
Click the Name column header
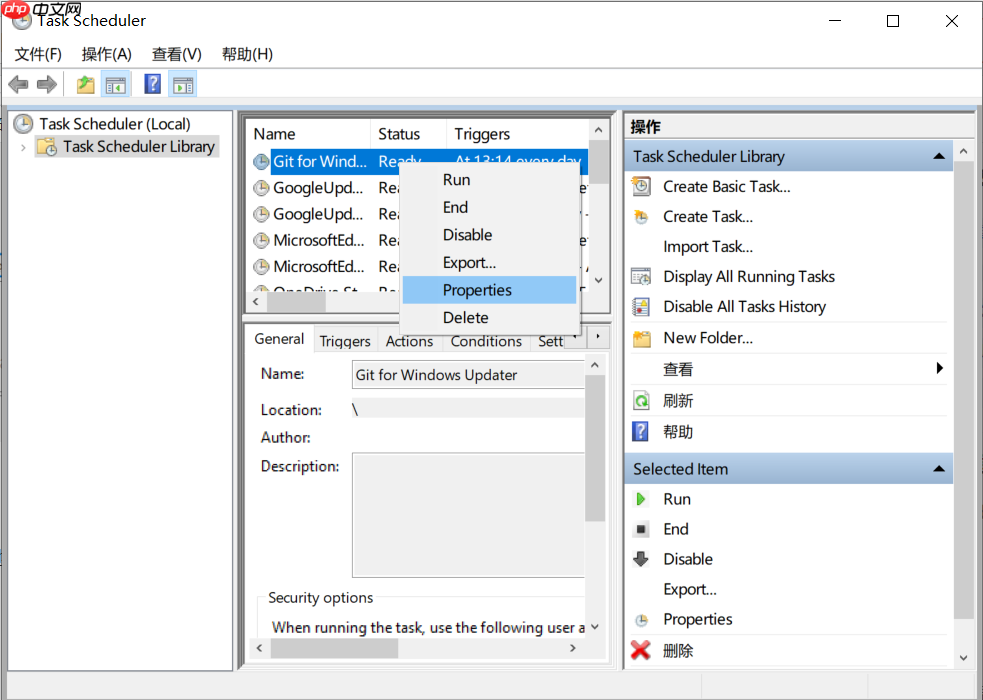click(309, 134)
